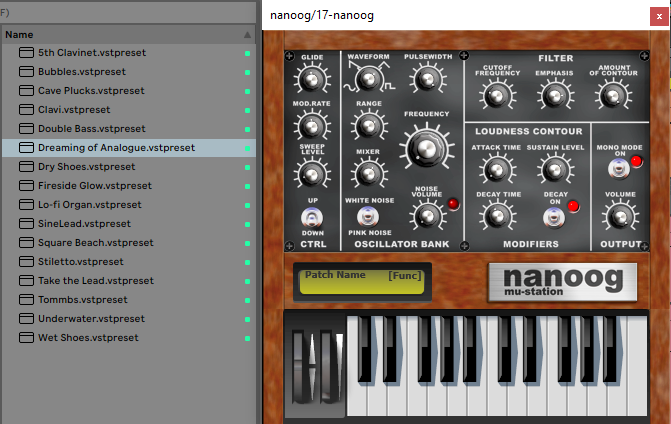Click the Patch Name display field
The height and width of the screenshot is (424, 671).
click(x=362, y=282)
